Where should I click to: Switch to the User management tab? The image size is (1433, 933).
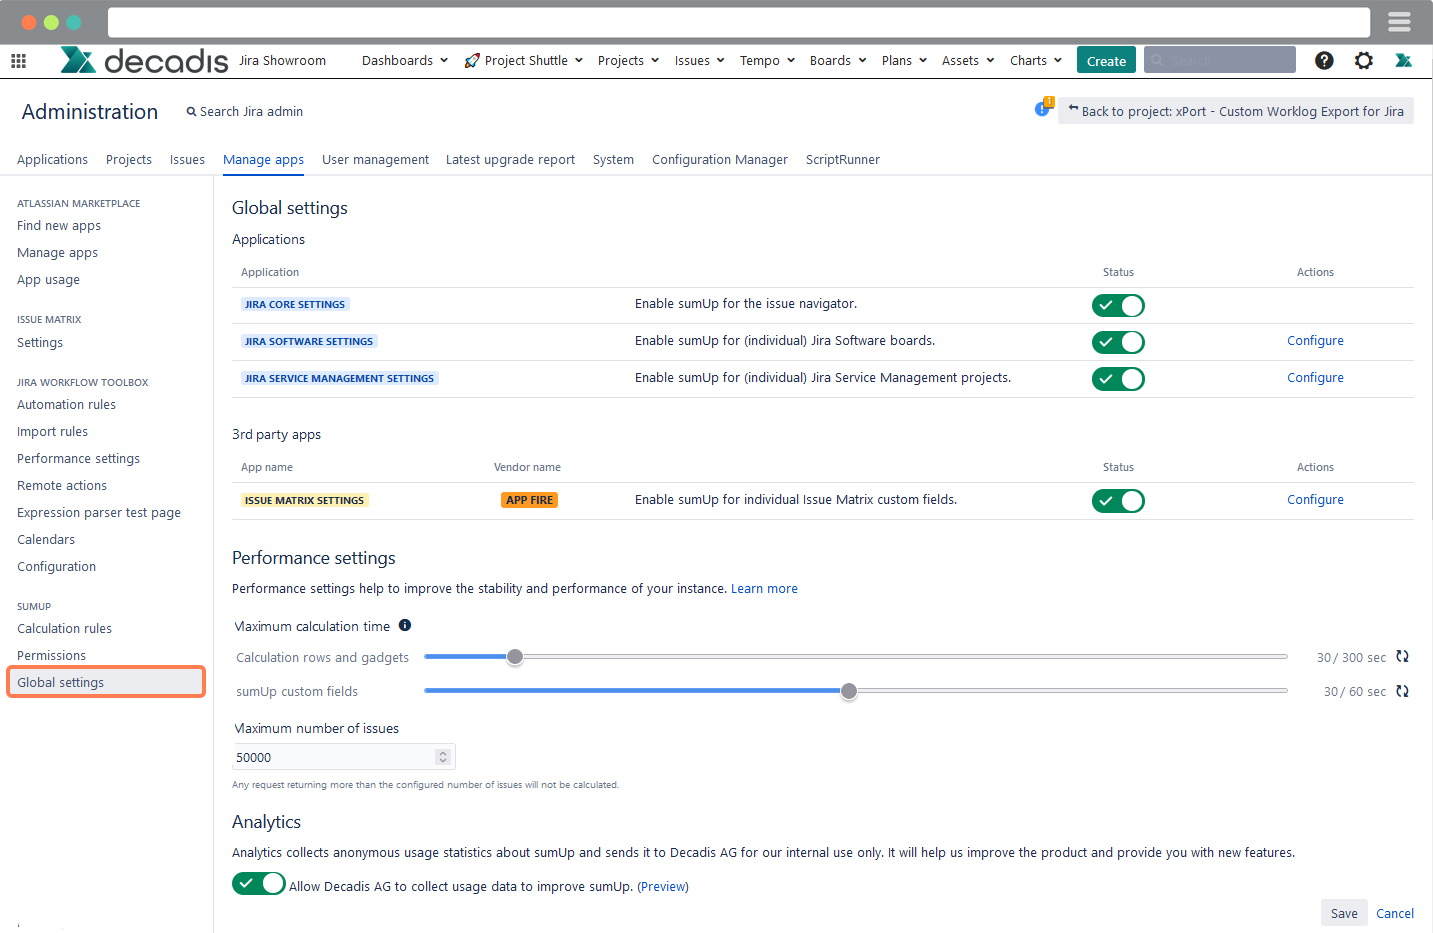tap(375, 160)
